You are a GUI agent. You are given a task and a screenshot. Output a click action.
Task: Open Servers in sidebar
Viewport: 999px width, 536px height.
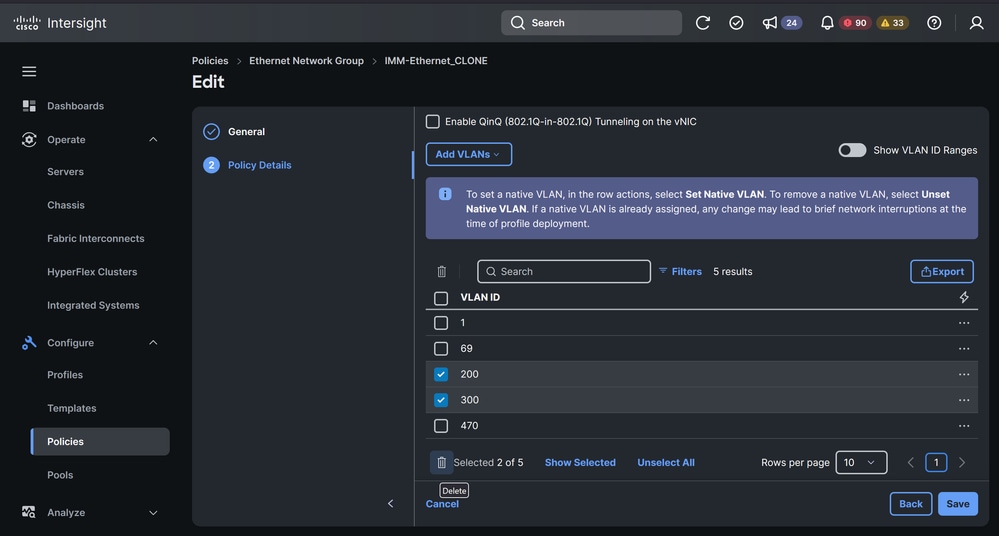pos(66,171)
